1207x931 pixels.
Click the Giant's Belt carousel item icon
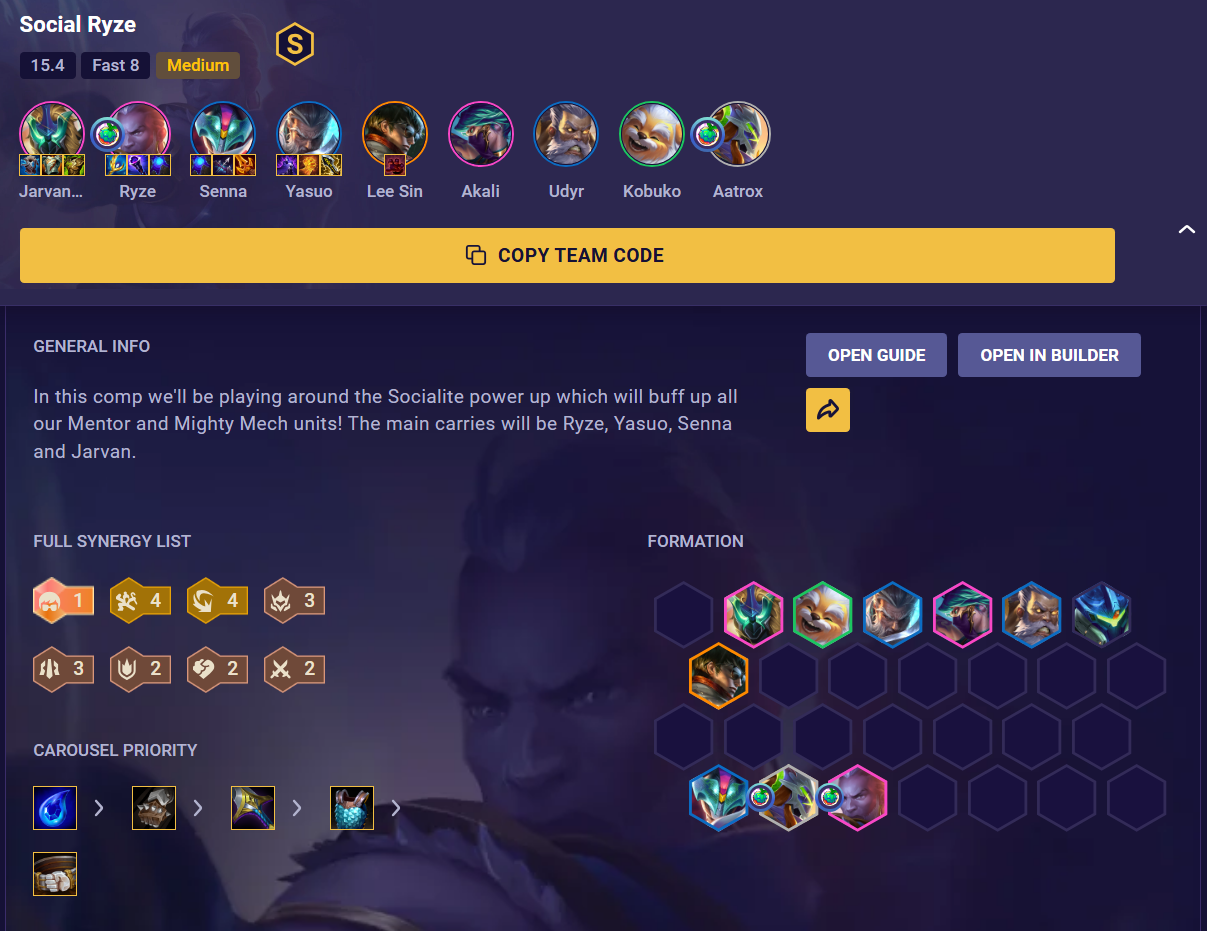[x=55, y=874]
